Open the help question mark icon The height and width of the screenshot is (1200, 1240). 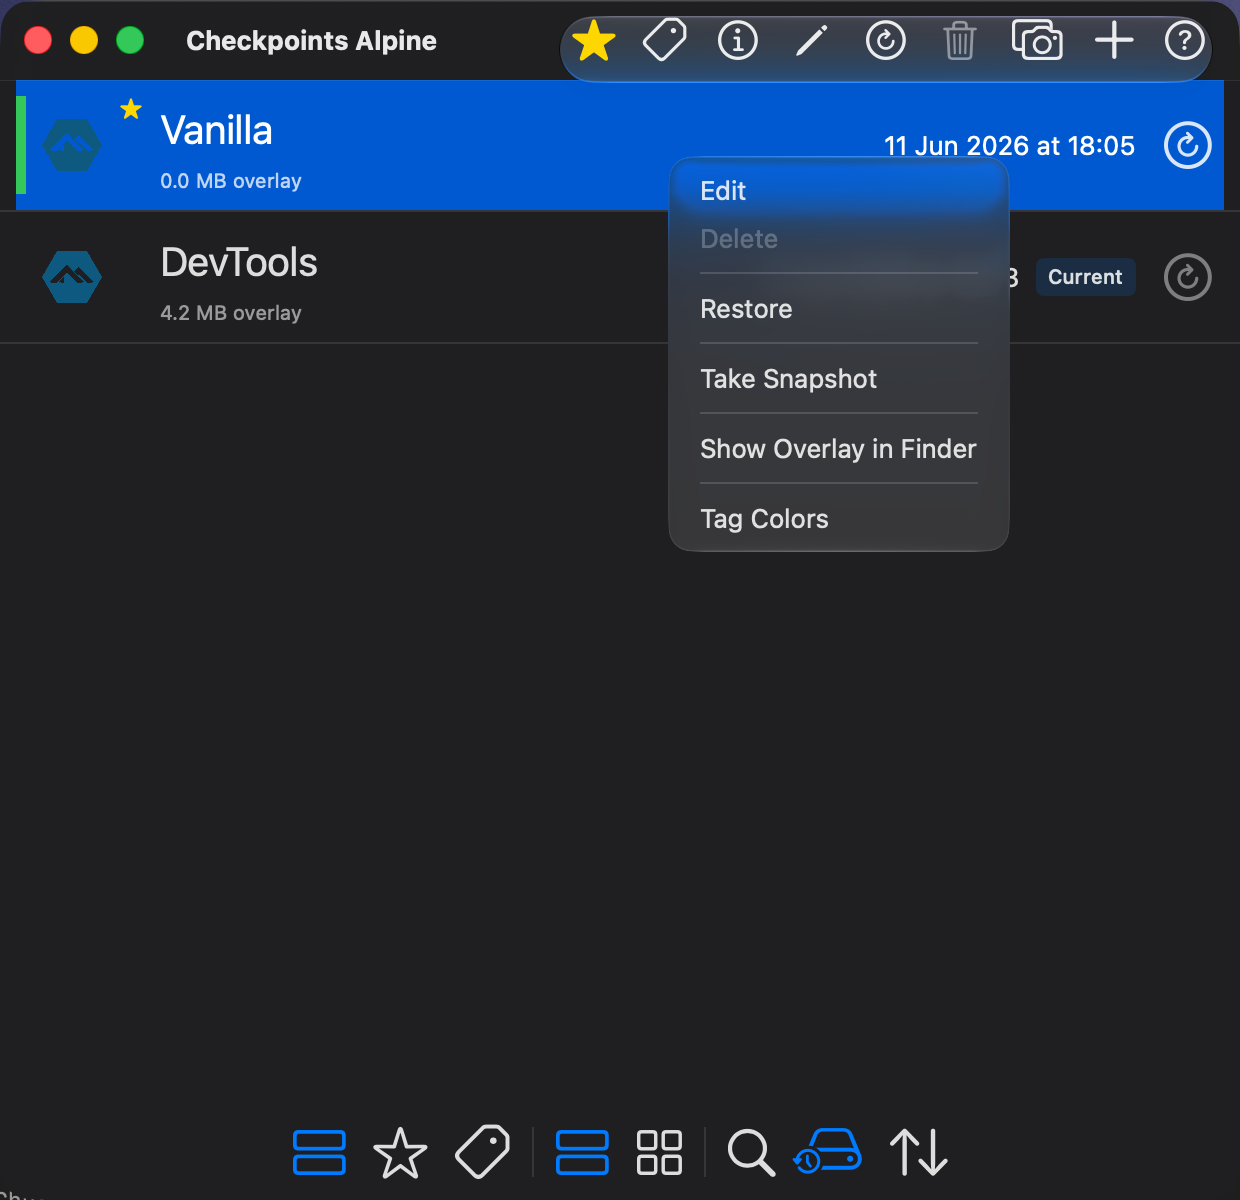tap(1185, 41)
